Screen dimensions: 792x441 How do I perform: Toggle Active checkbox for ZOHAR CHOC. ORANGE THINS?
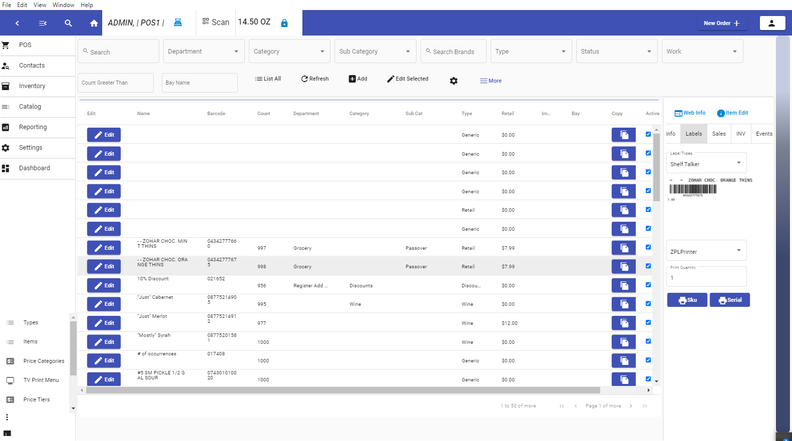tap(648, 266)
